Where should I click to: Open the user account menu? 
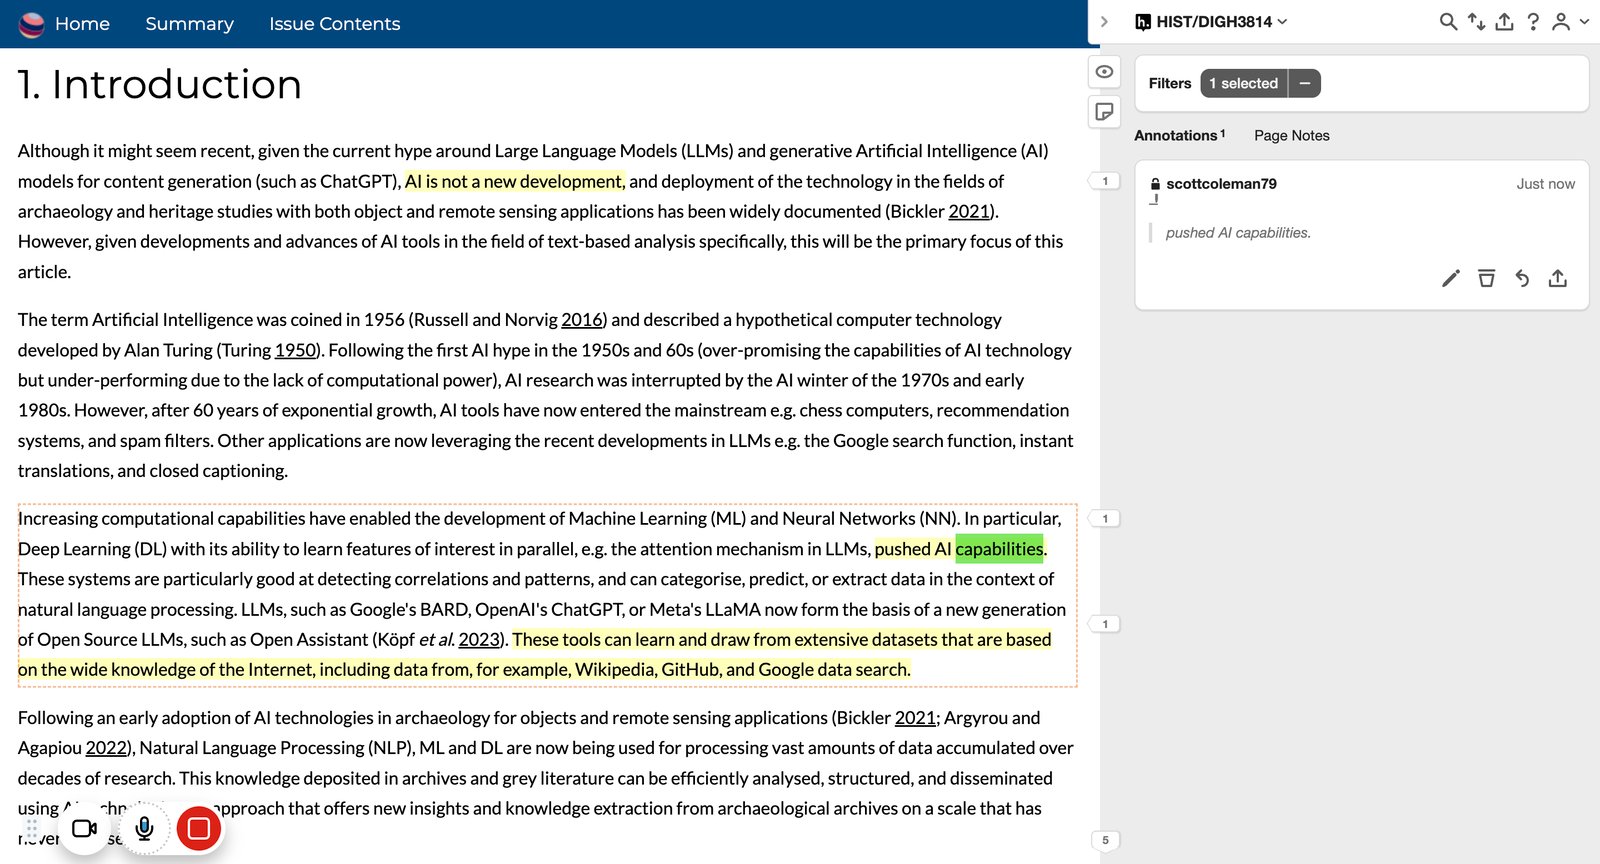[1569, 22]
